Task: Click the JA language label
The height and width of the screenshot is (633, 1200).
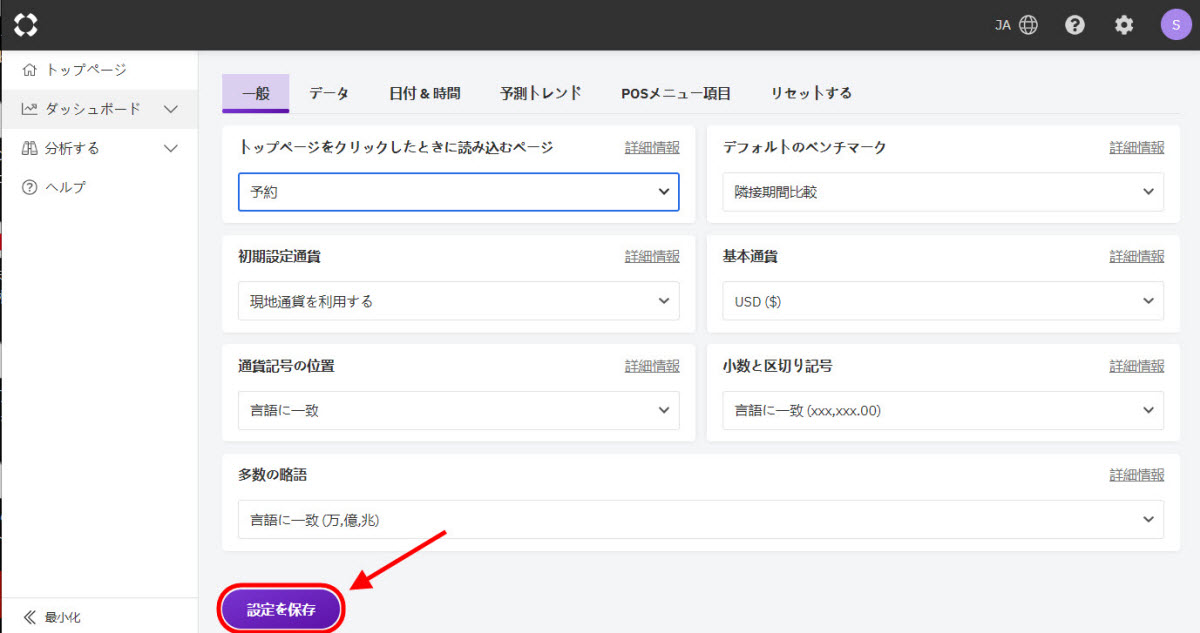Action: pyautogui.click(x=1003, y=25)
